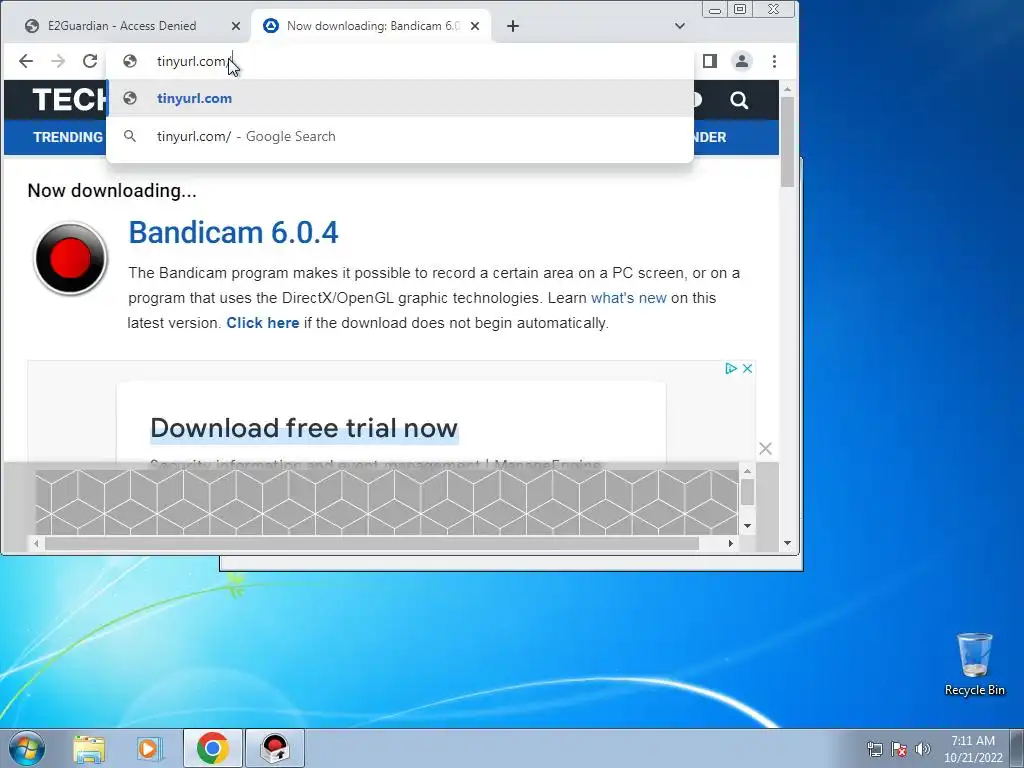Click the Chrome taskbar icon
This screenshot has height=768, width=1024.
coord(212,748)
